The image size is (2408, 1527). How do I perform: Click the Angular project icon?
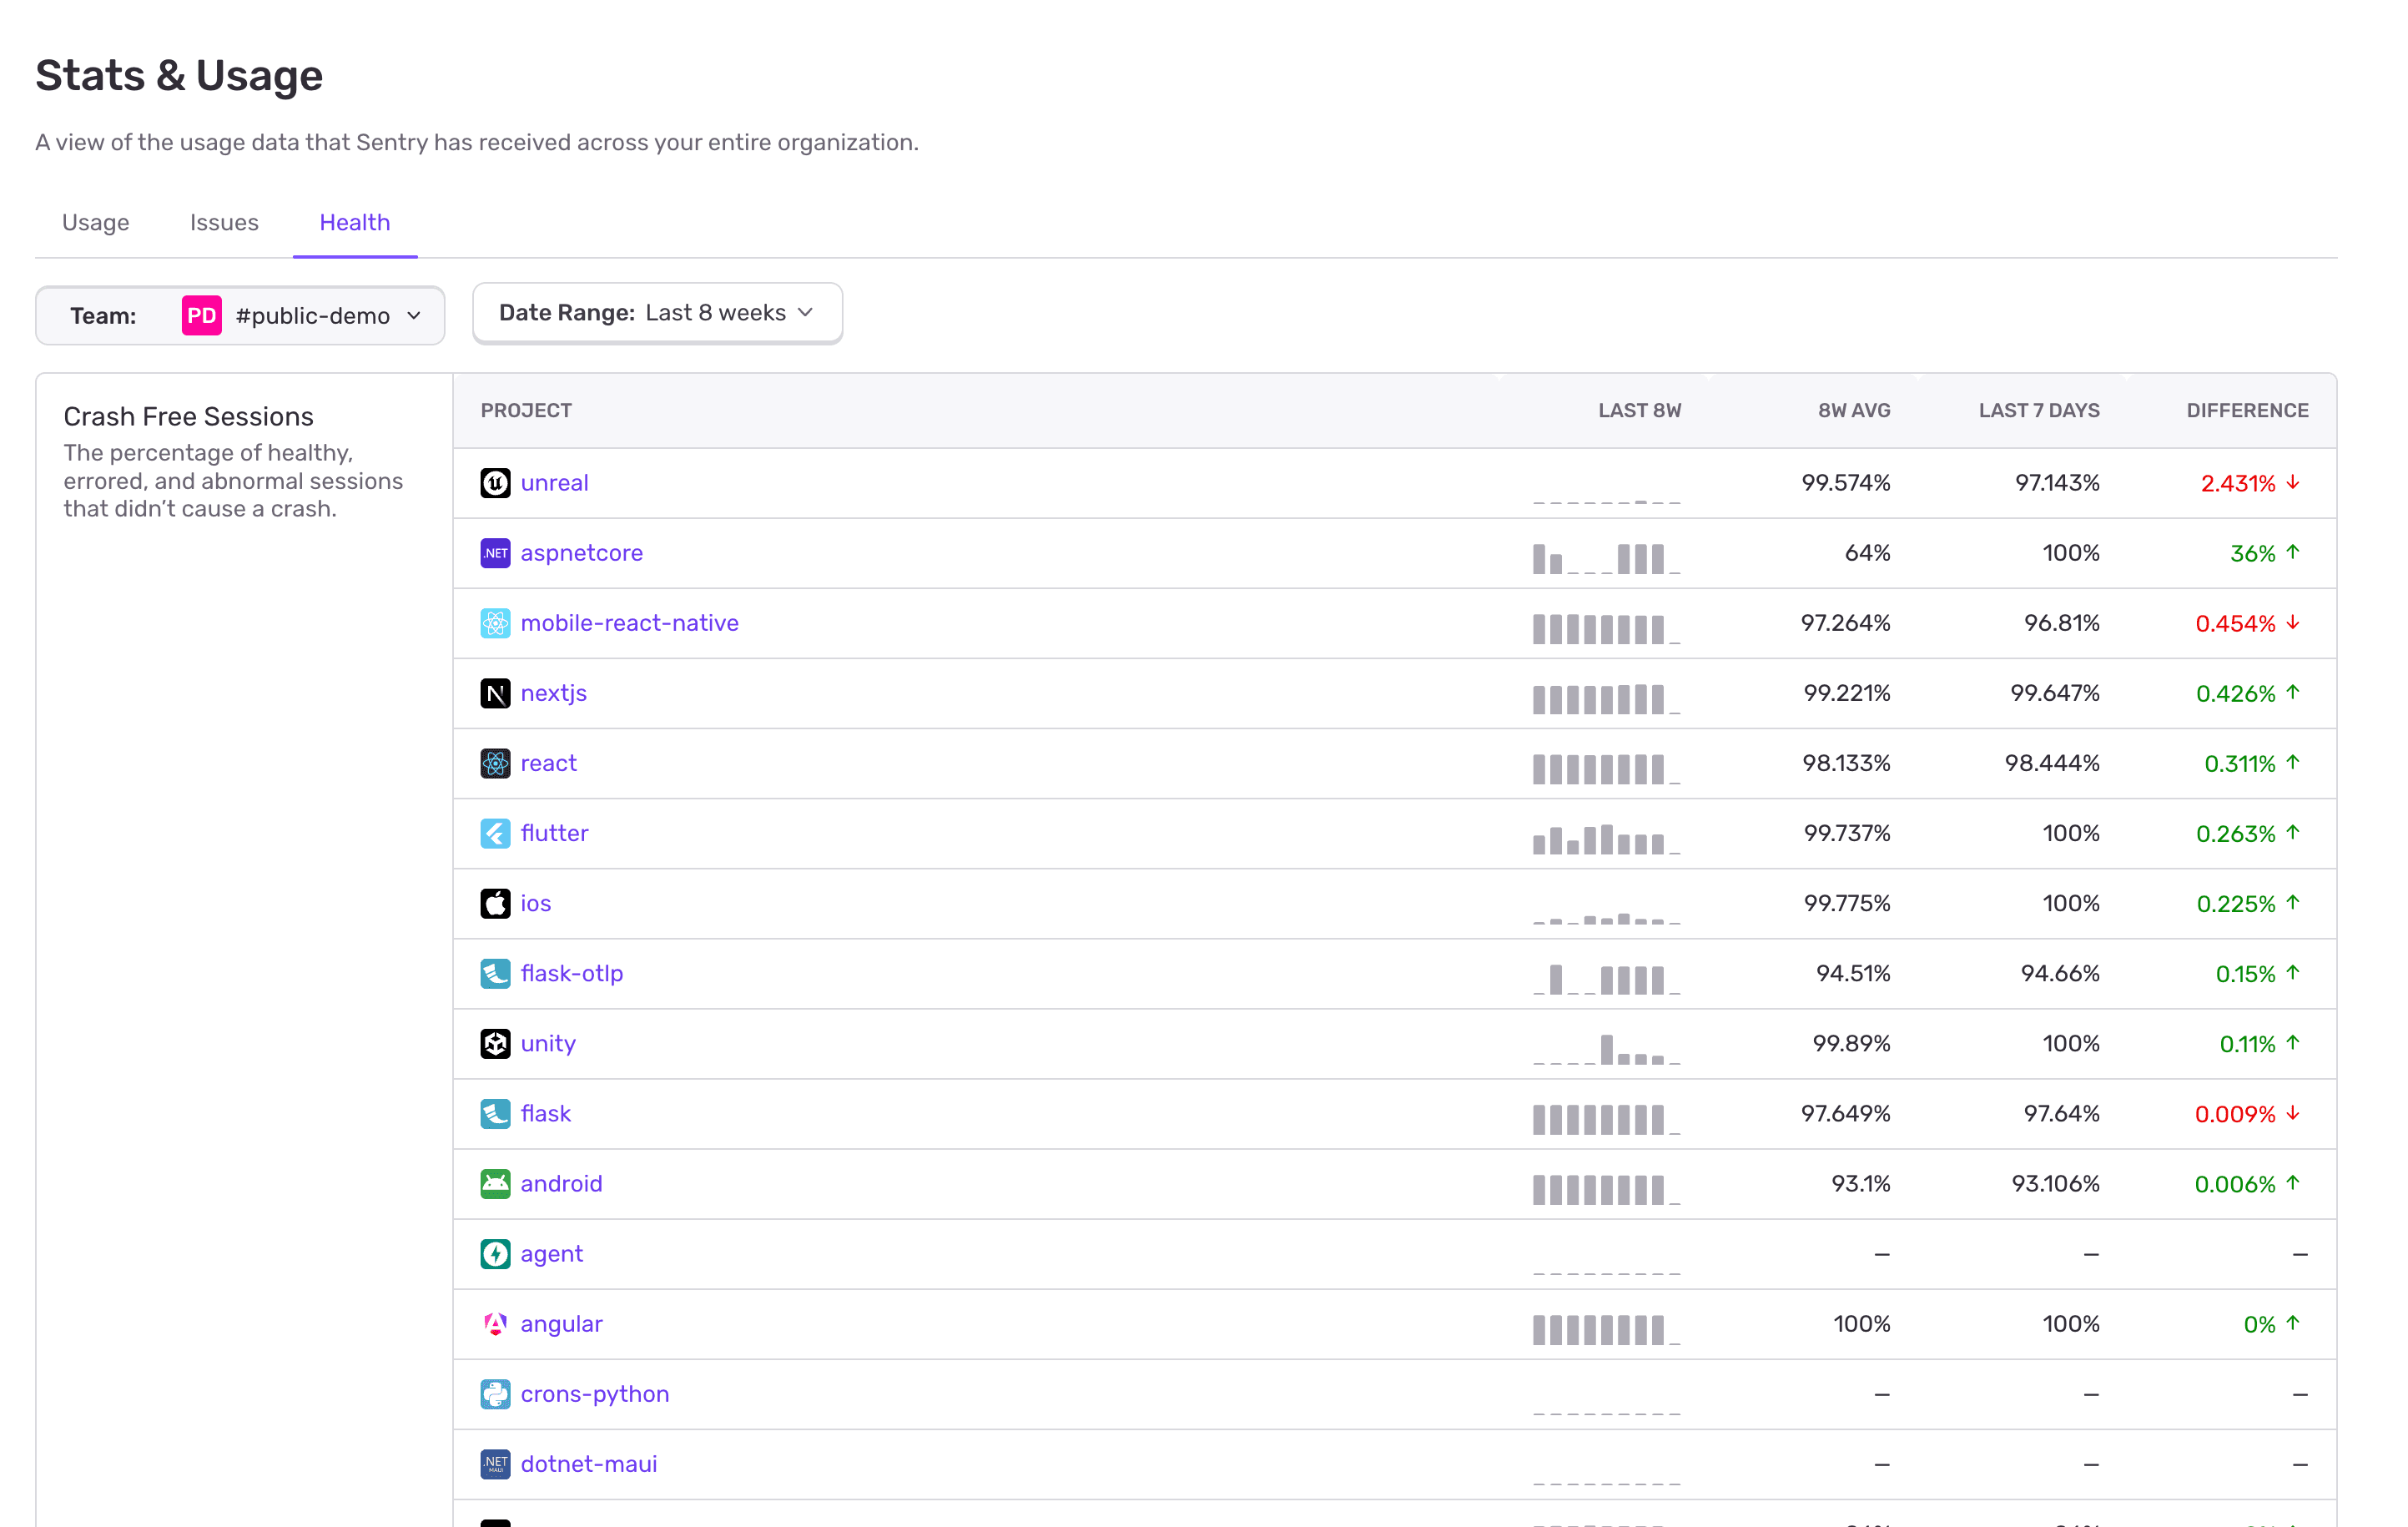point(496,1323)
